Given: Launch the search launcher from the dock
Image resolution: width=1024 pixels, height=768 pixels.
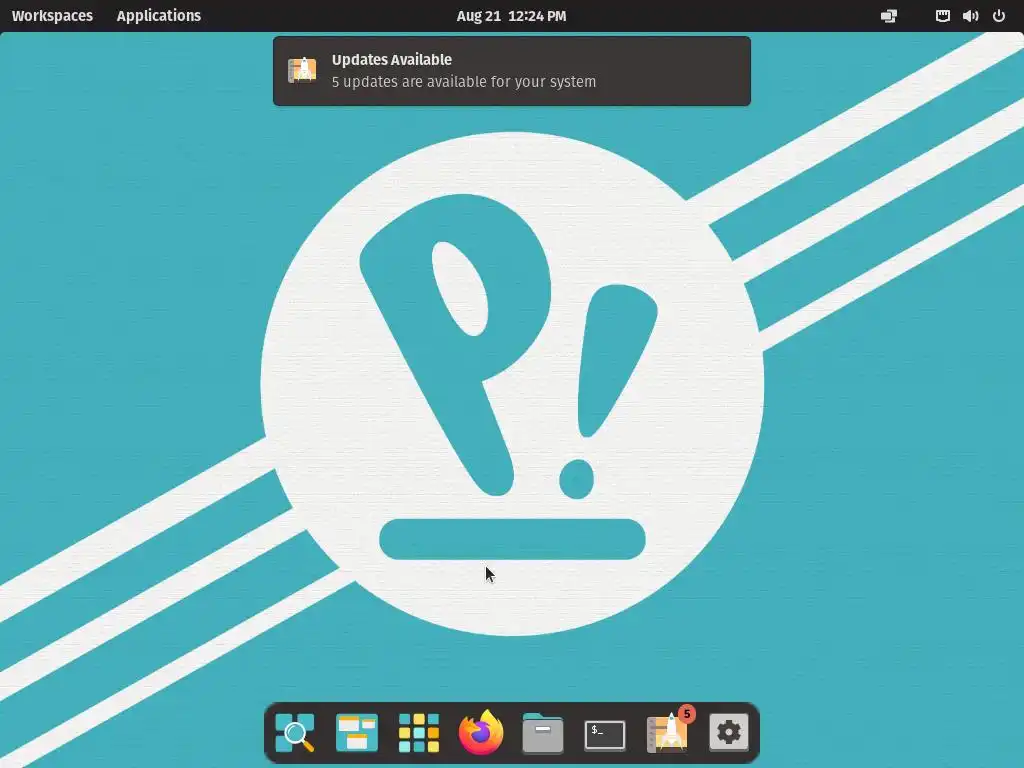Looking at the screenshot, I should point(295,733).
